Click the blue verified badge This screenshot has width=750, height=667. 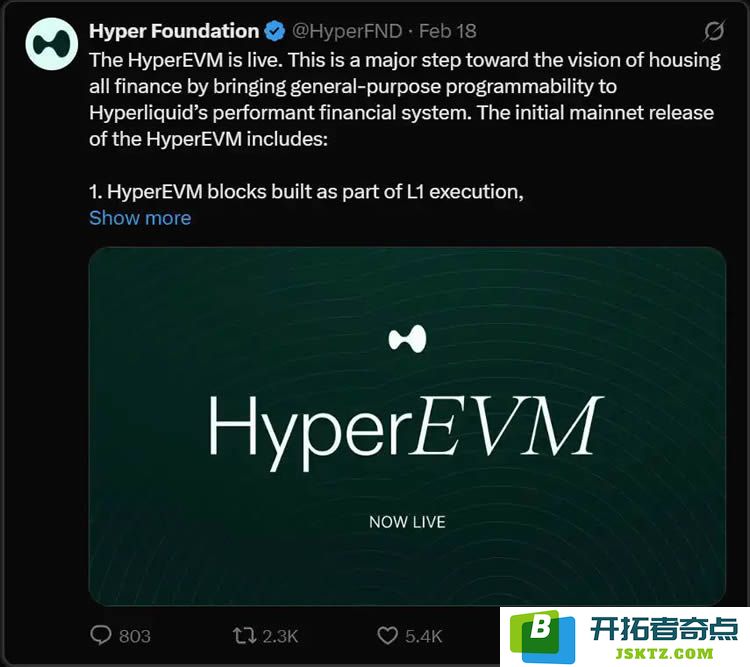pos(275,32)
